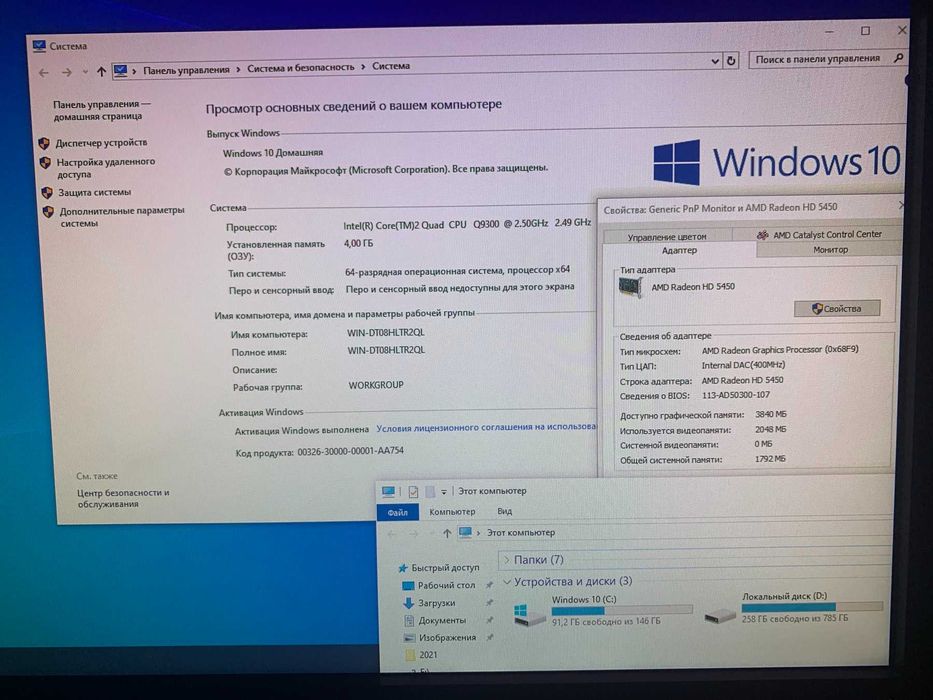Select the Windows 10 (C:) drive icon
This screenshot has width=933, height=700.
coord(528,614)
